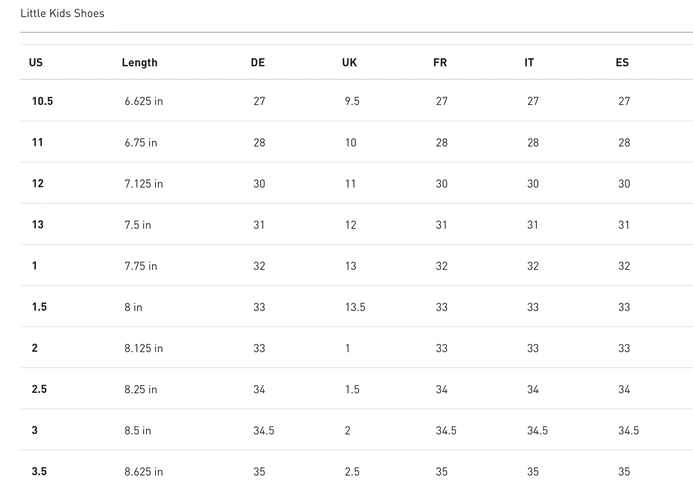
Task: Click the DE column header
Action: click(258, 62)
